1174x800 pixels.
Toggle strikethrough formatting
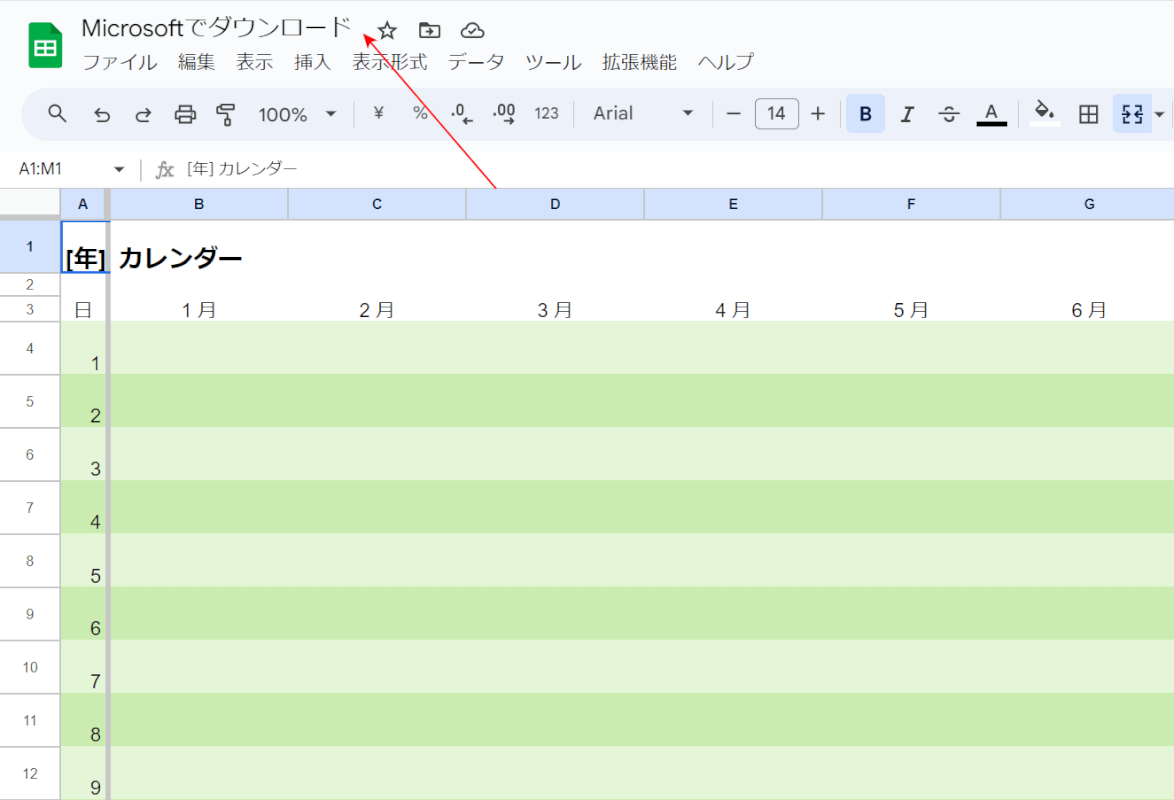[949, 114]
